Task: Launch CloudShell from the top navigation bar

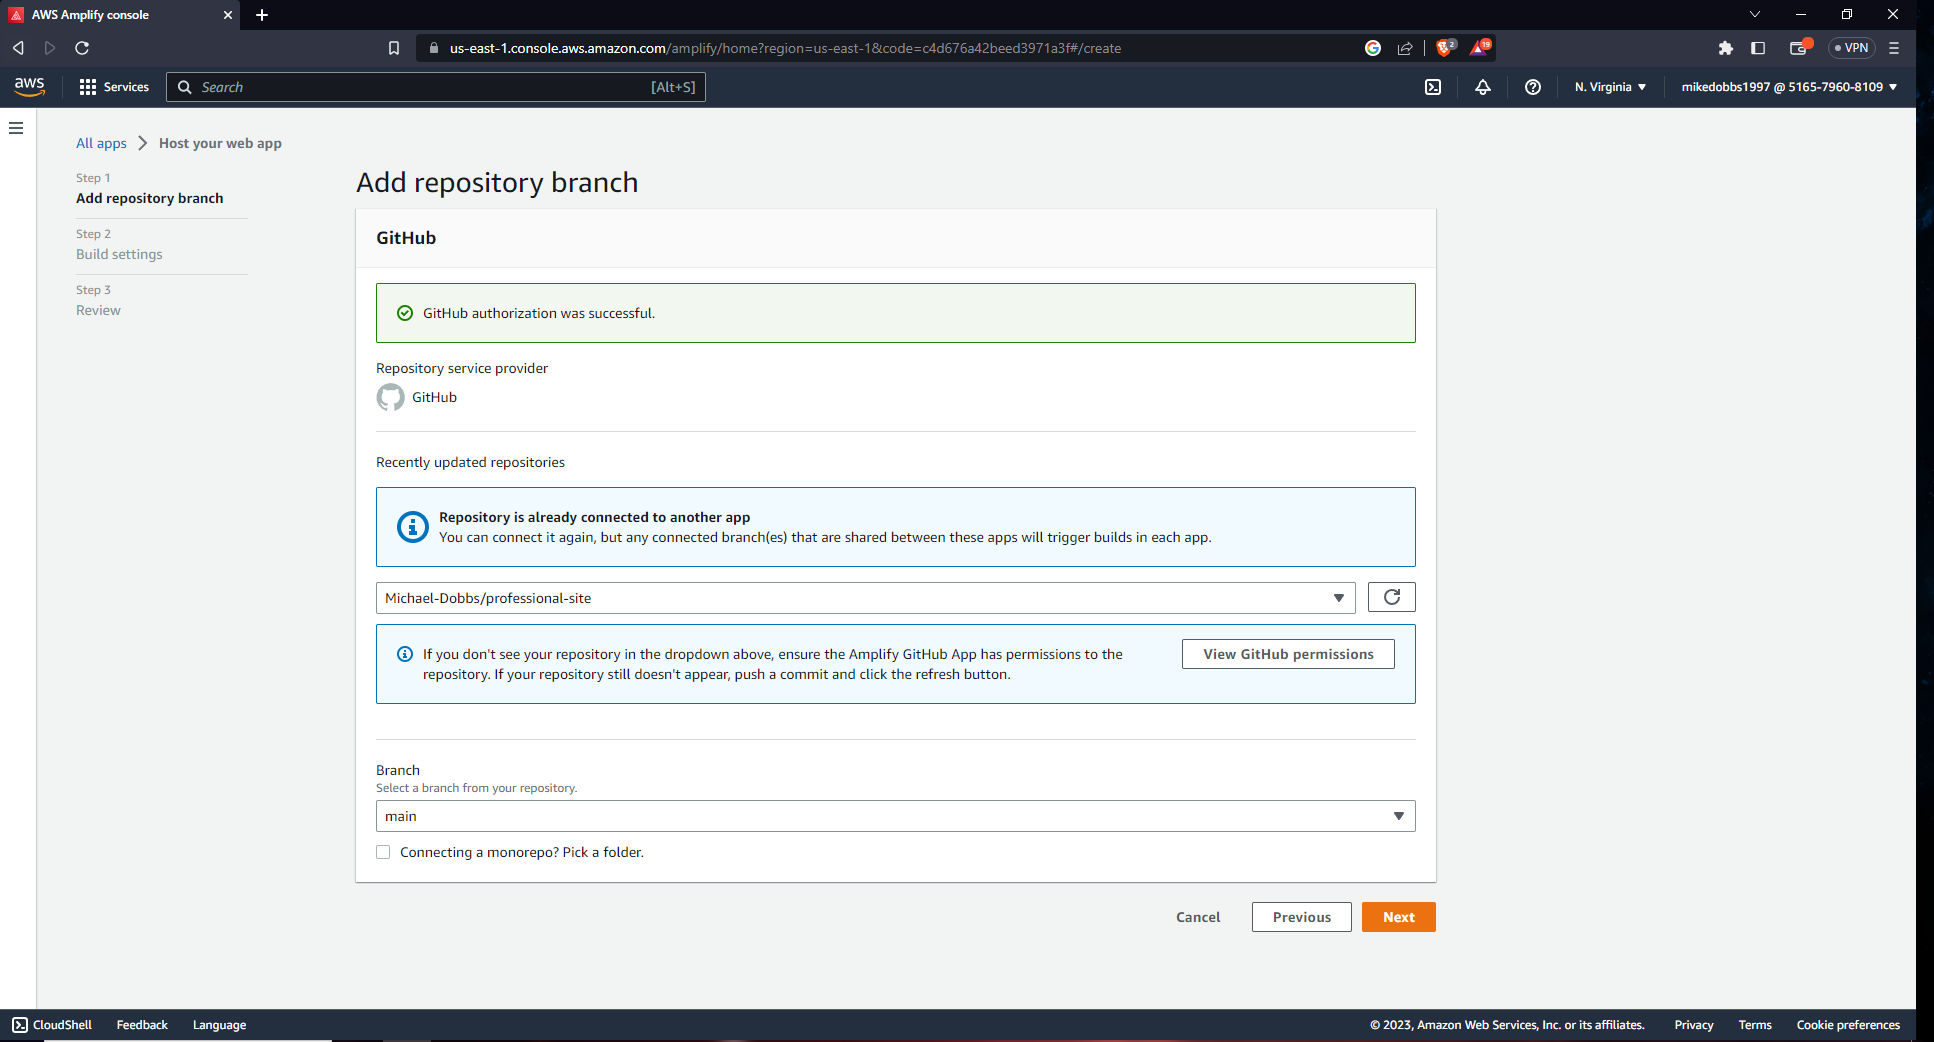Action: (1433, 87)
